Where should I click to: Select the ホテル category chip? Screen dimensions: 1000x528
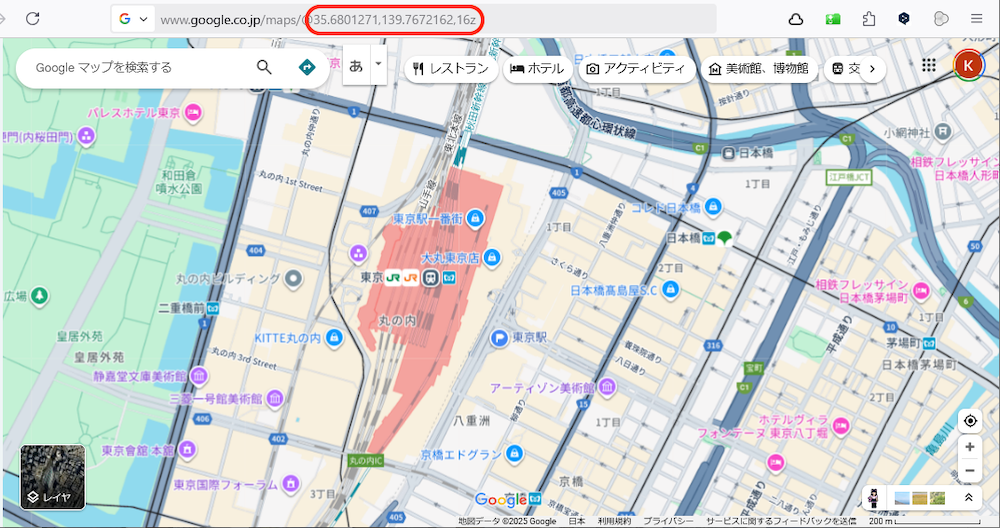pyautogui.click(x=537, y=68)
